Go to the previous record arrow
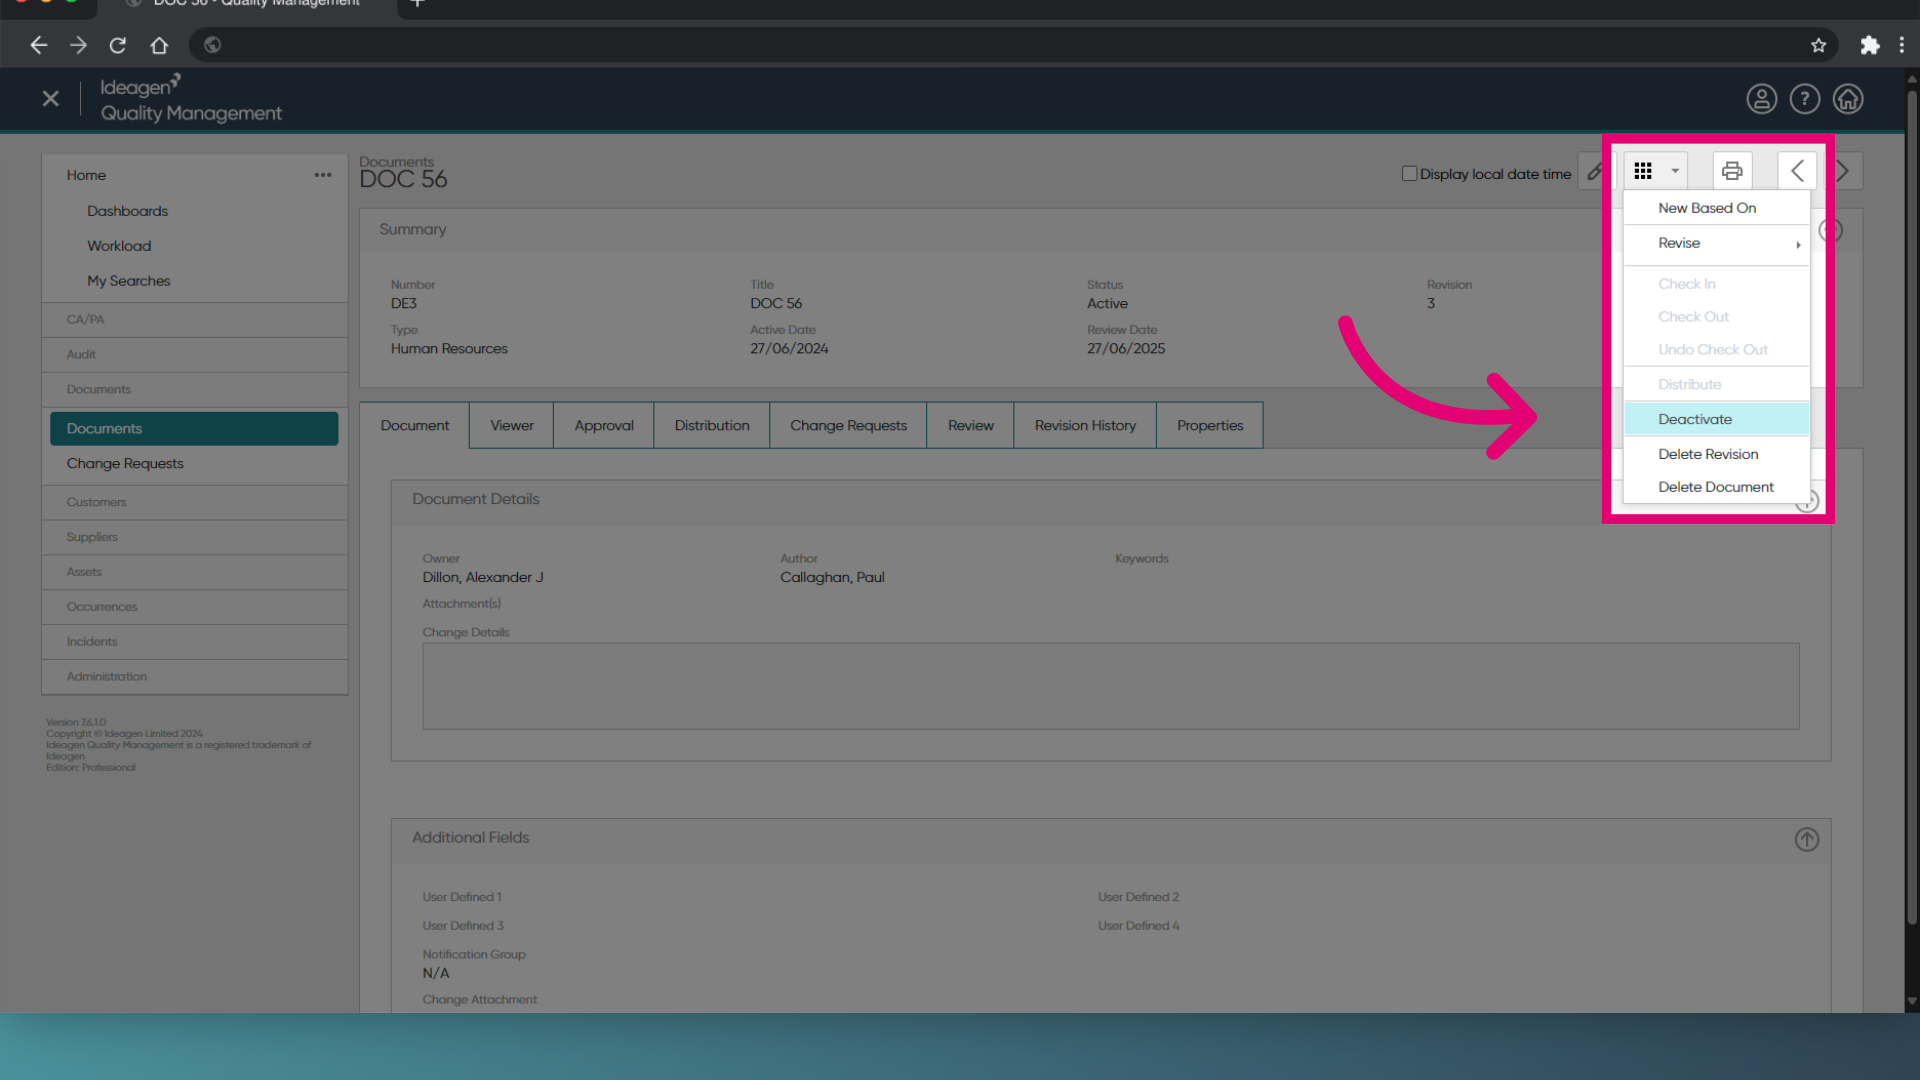 [x=1797, y=171]
